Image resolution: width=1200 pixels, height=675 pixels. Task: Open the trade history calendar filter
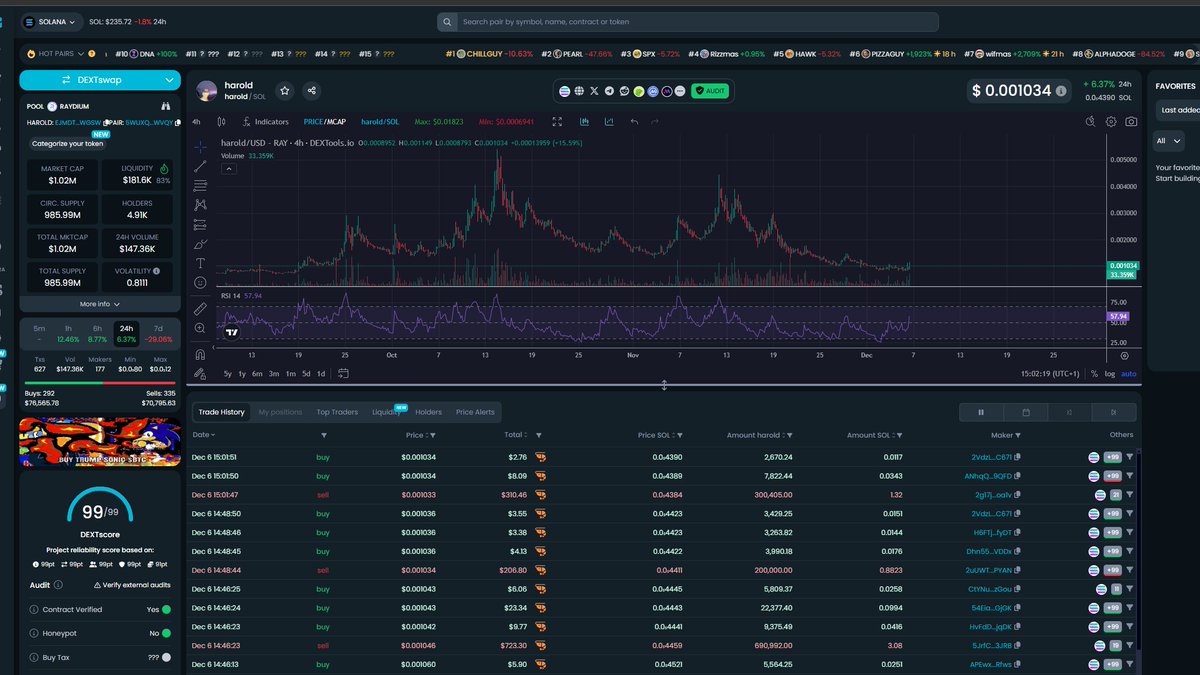pos(1026,412)
